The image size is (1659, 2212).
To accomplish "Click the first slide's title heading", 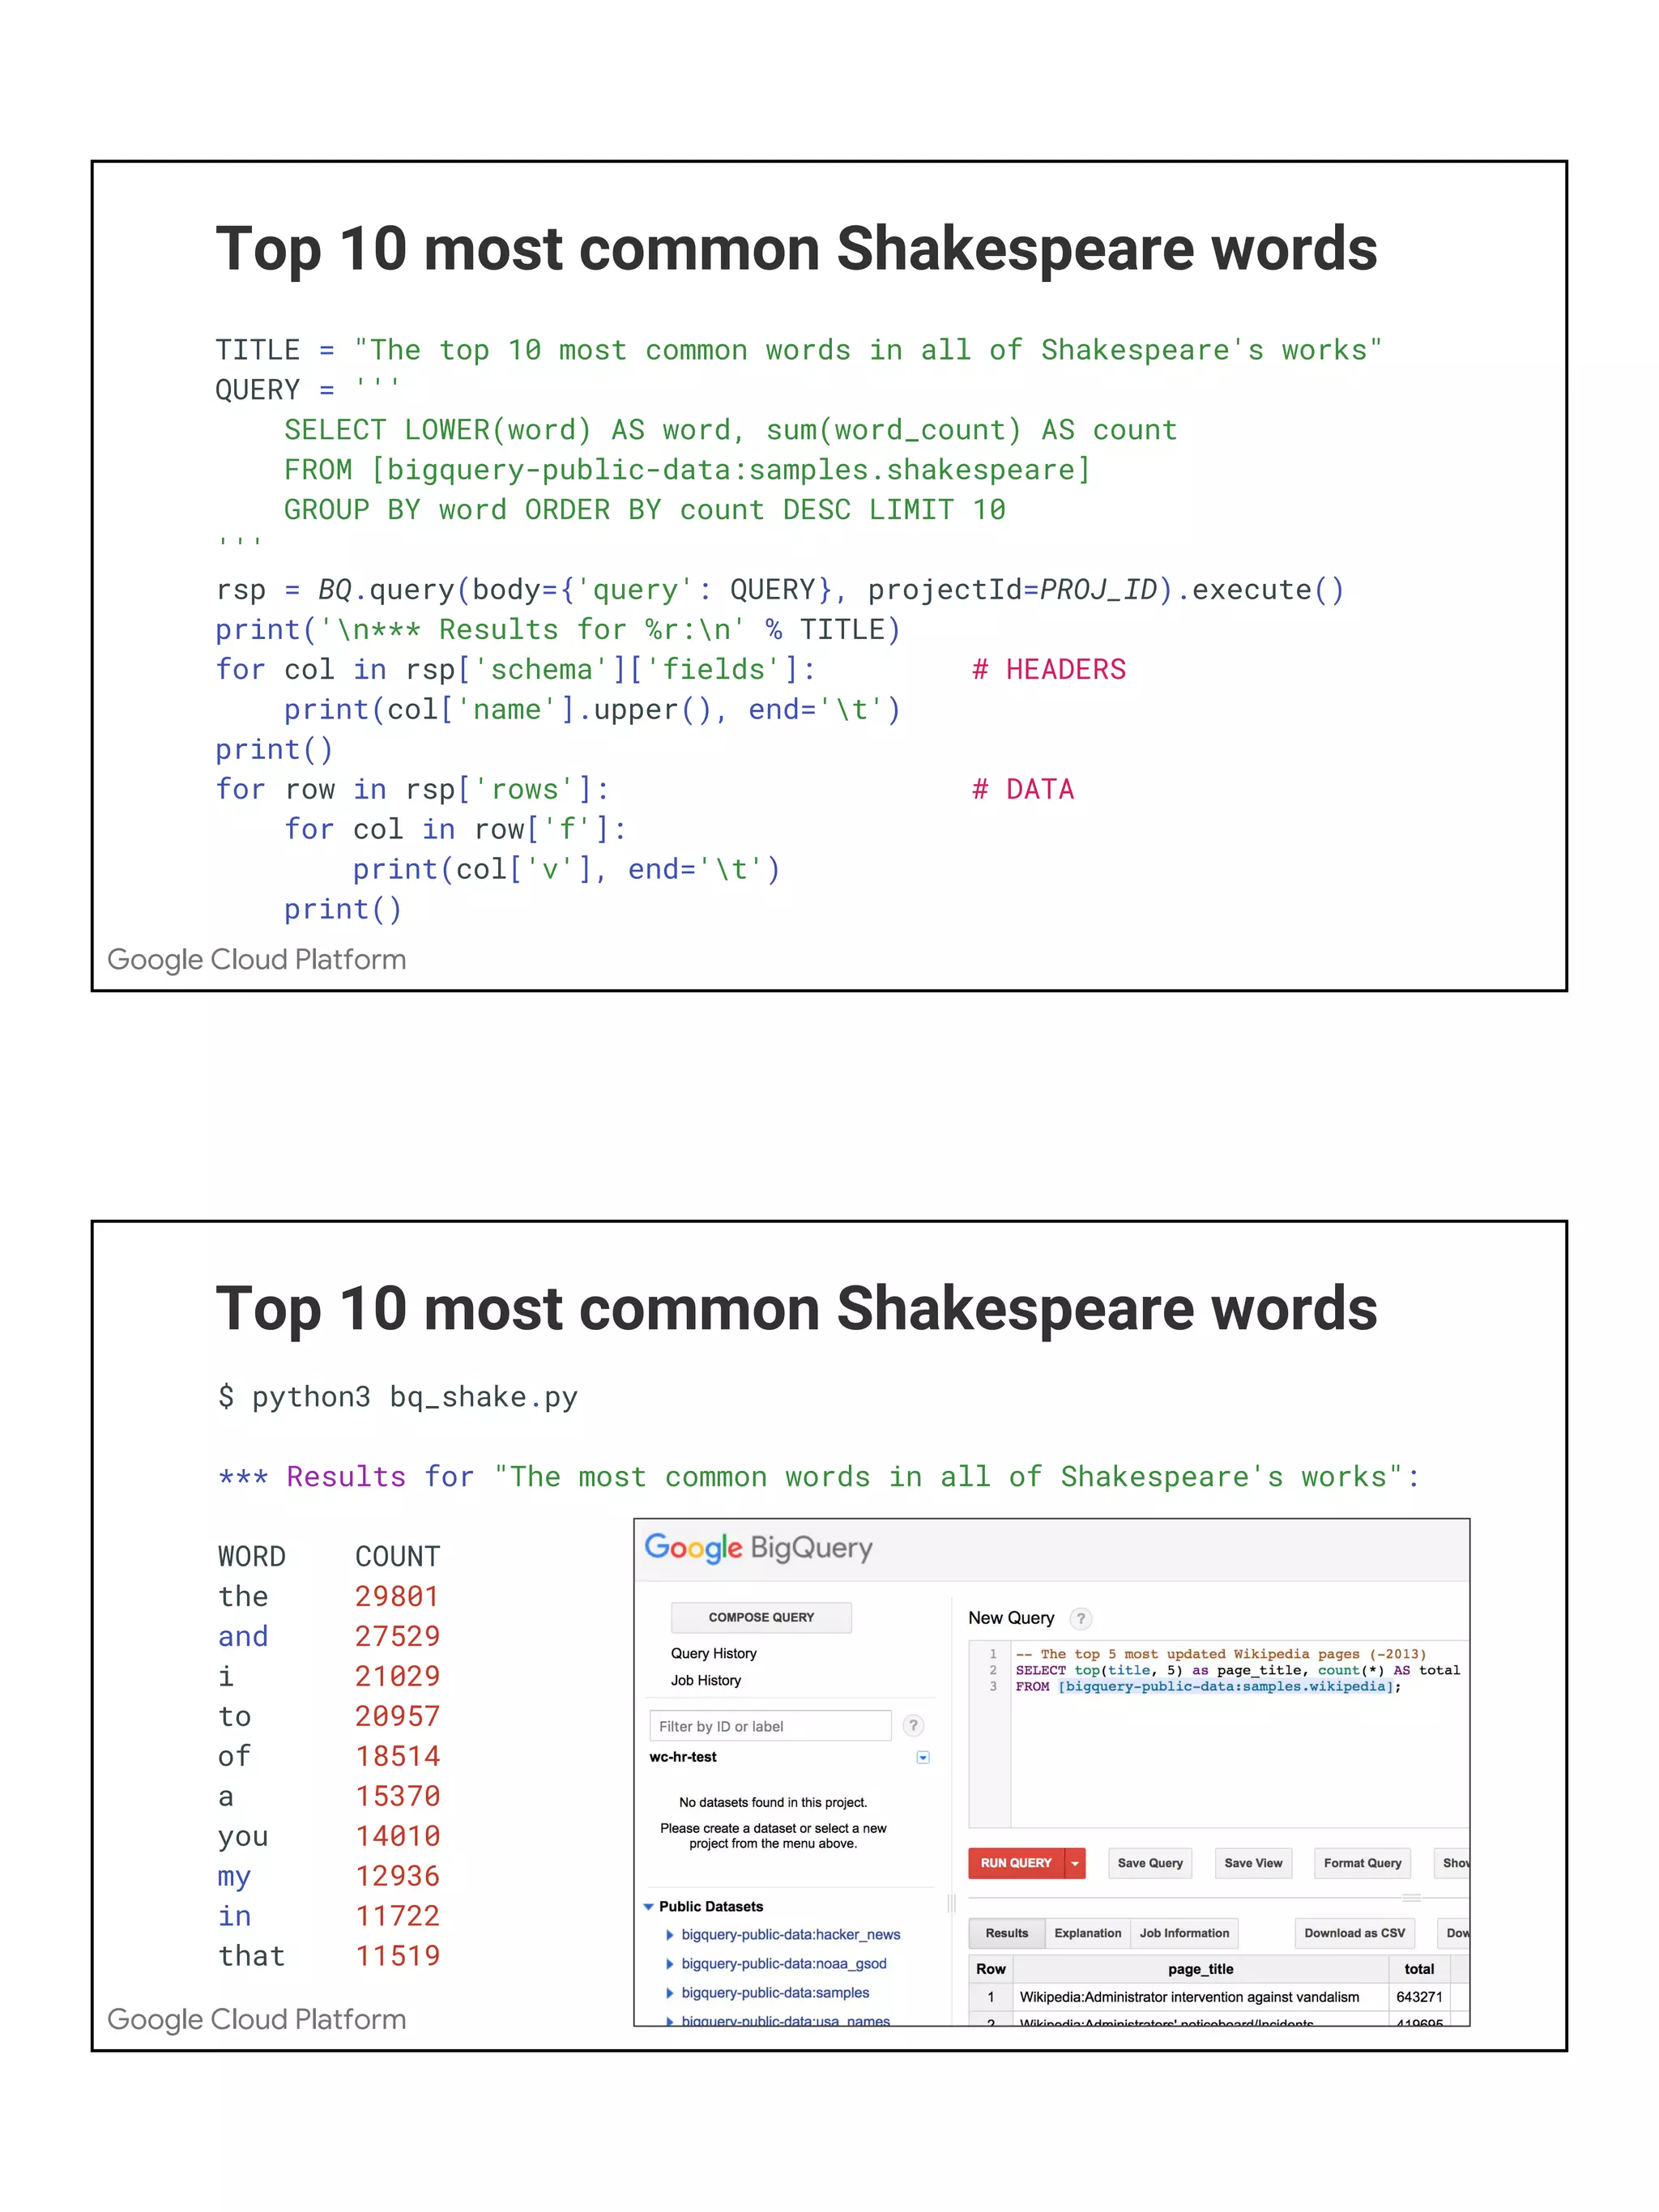I will [x=796, y=248].
